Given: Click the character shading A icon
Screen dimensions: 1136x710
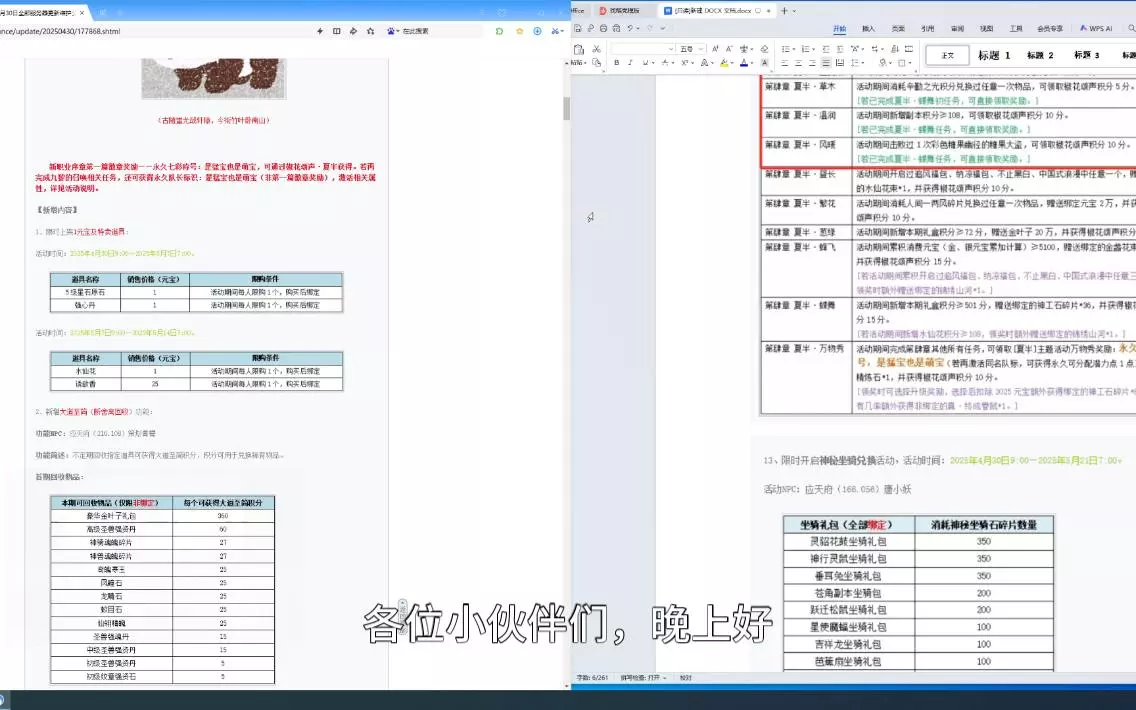Looking at the screenshot, I should (x=764, y=63).
